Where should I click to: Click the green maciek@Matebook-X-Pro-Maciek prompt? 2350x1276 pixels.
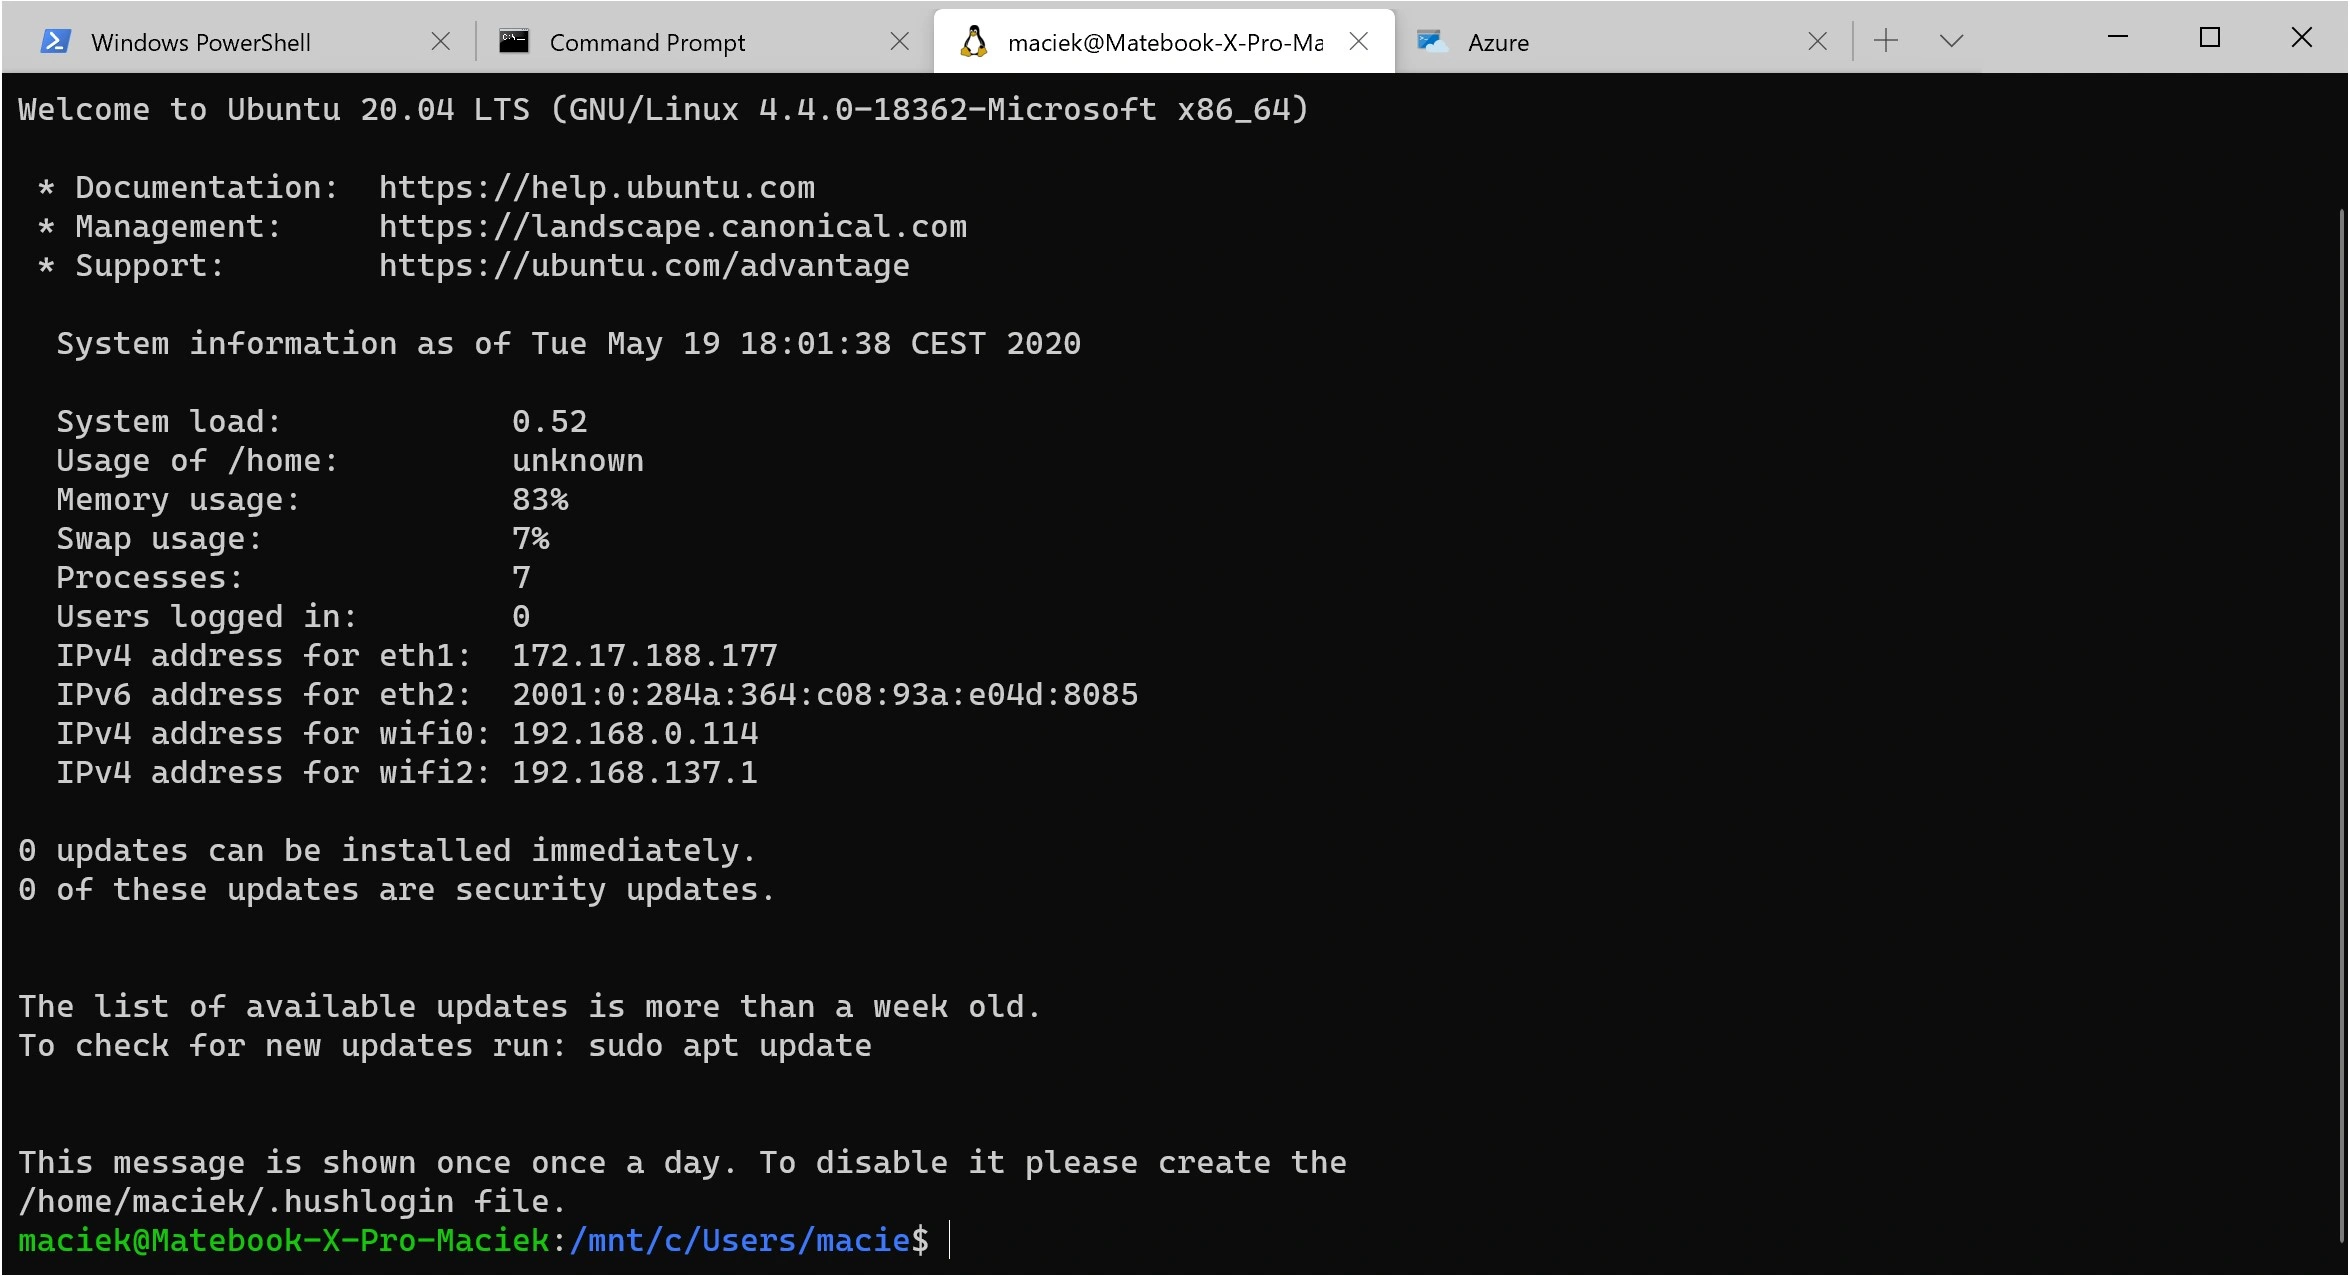coord(284,1241)
